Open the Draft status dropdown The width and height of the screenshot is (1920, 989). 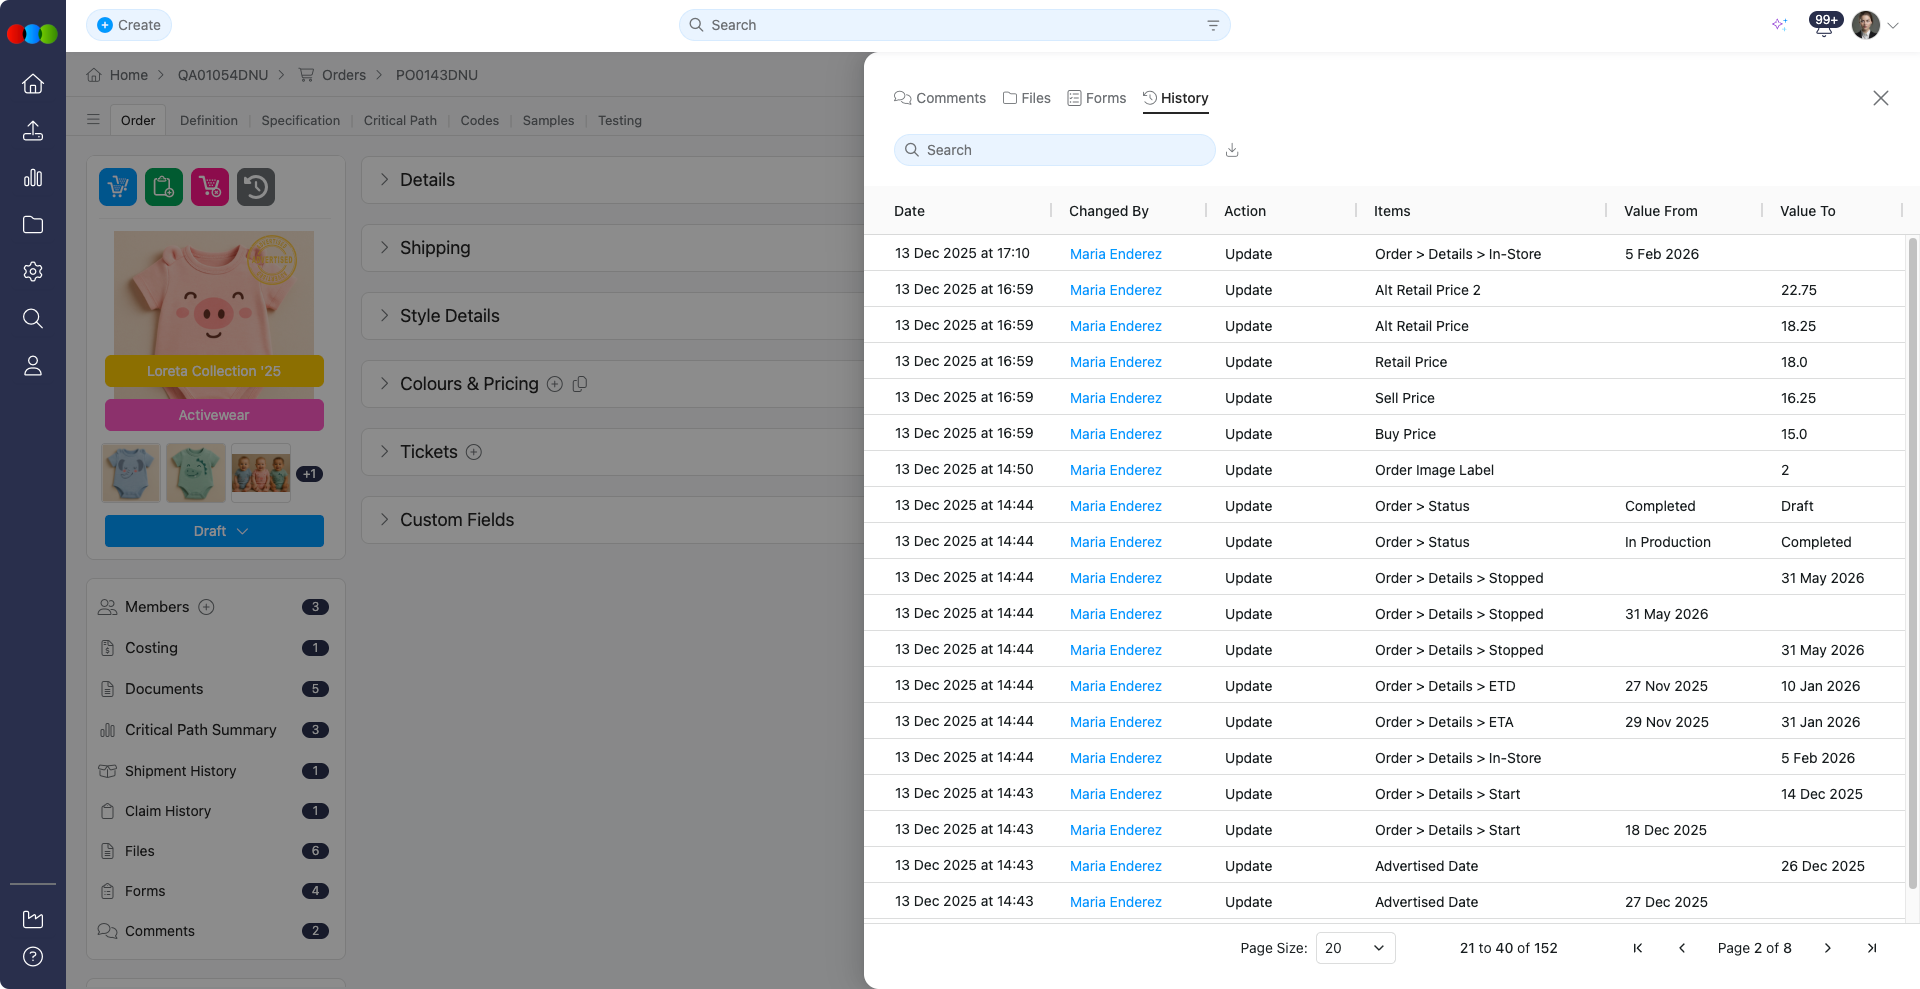point(214,531)
